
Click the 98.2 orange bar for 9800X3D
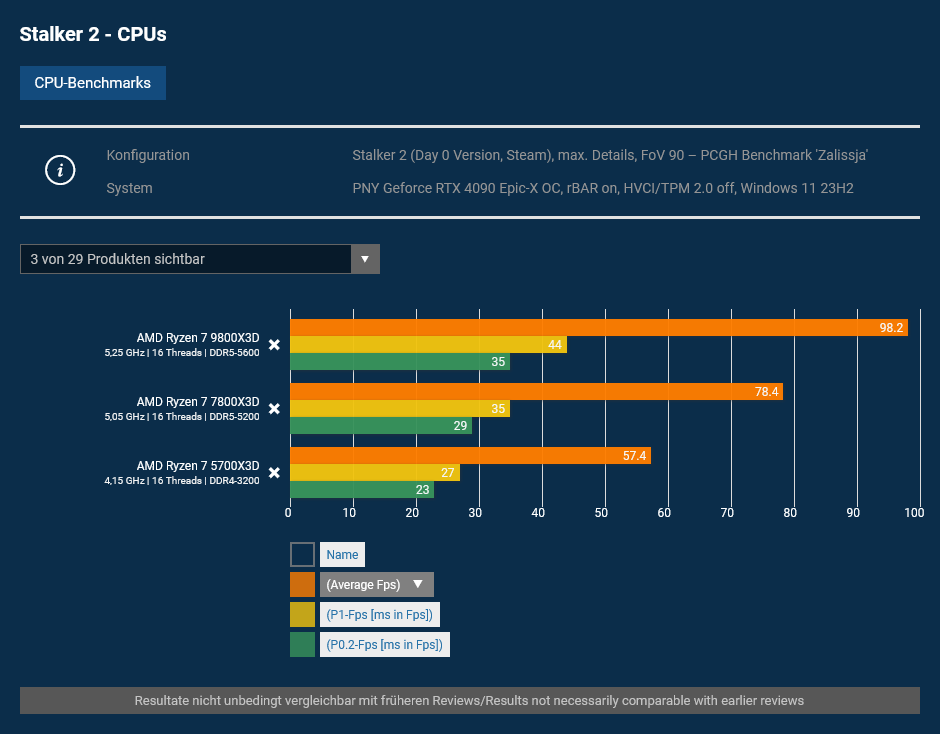599,327
